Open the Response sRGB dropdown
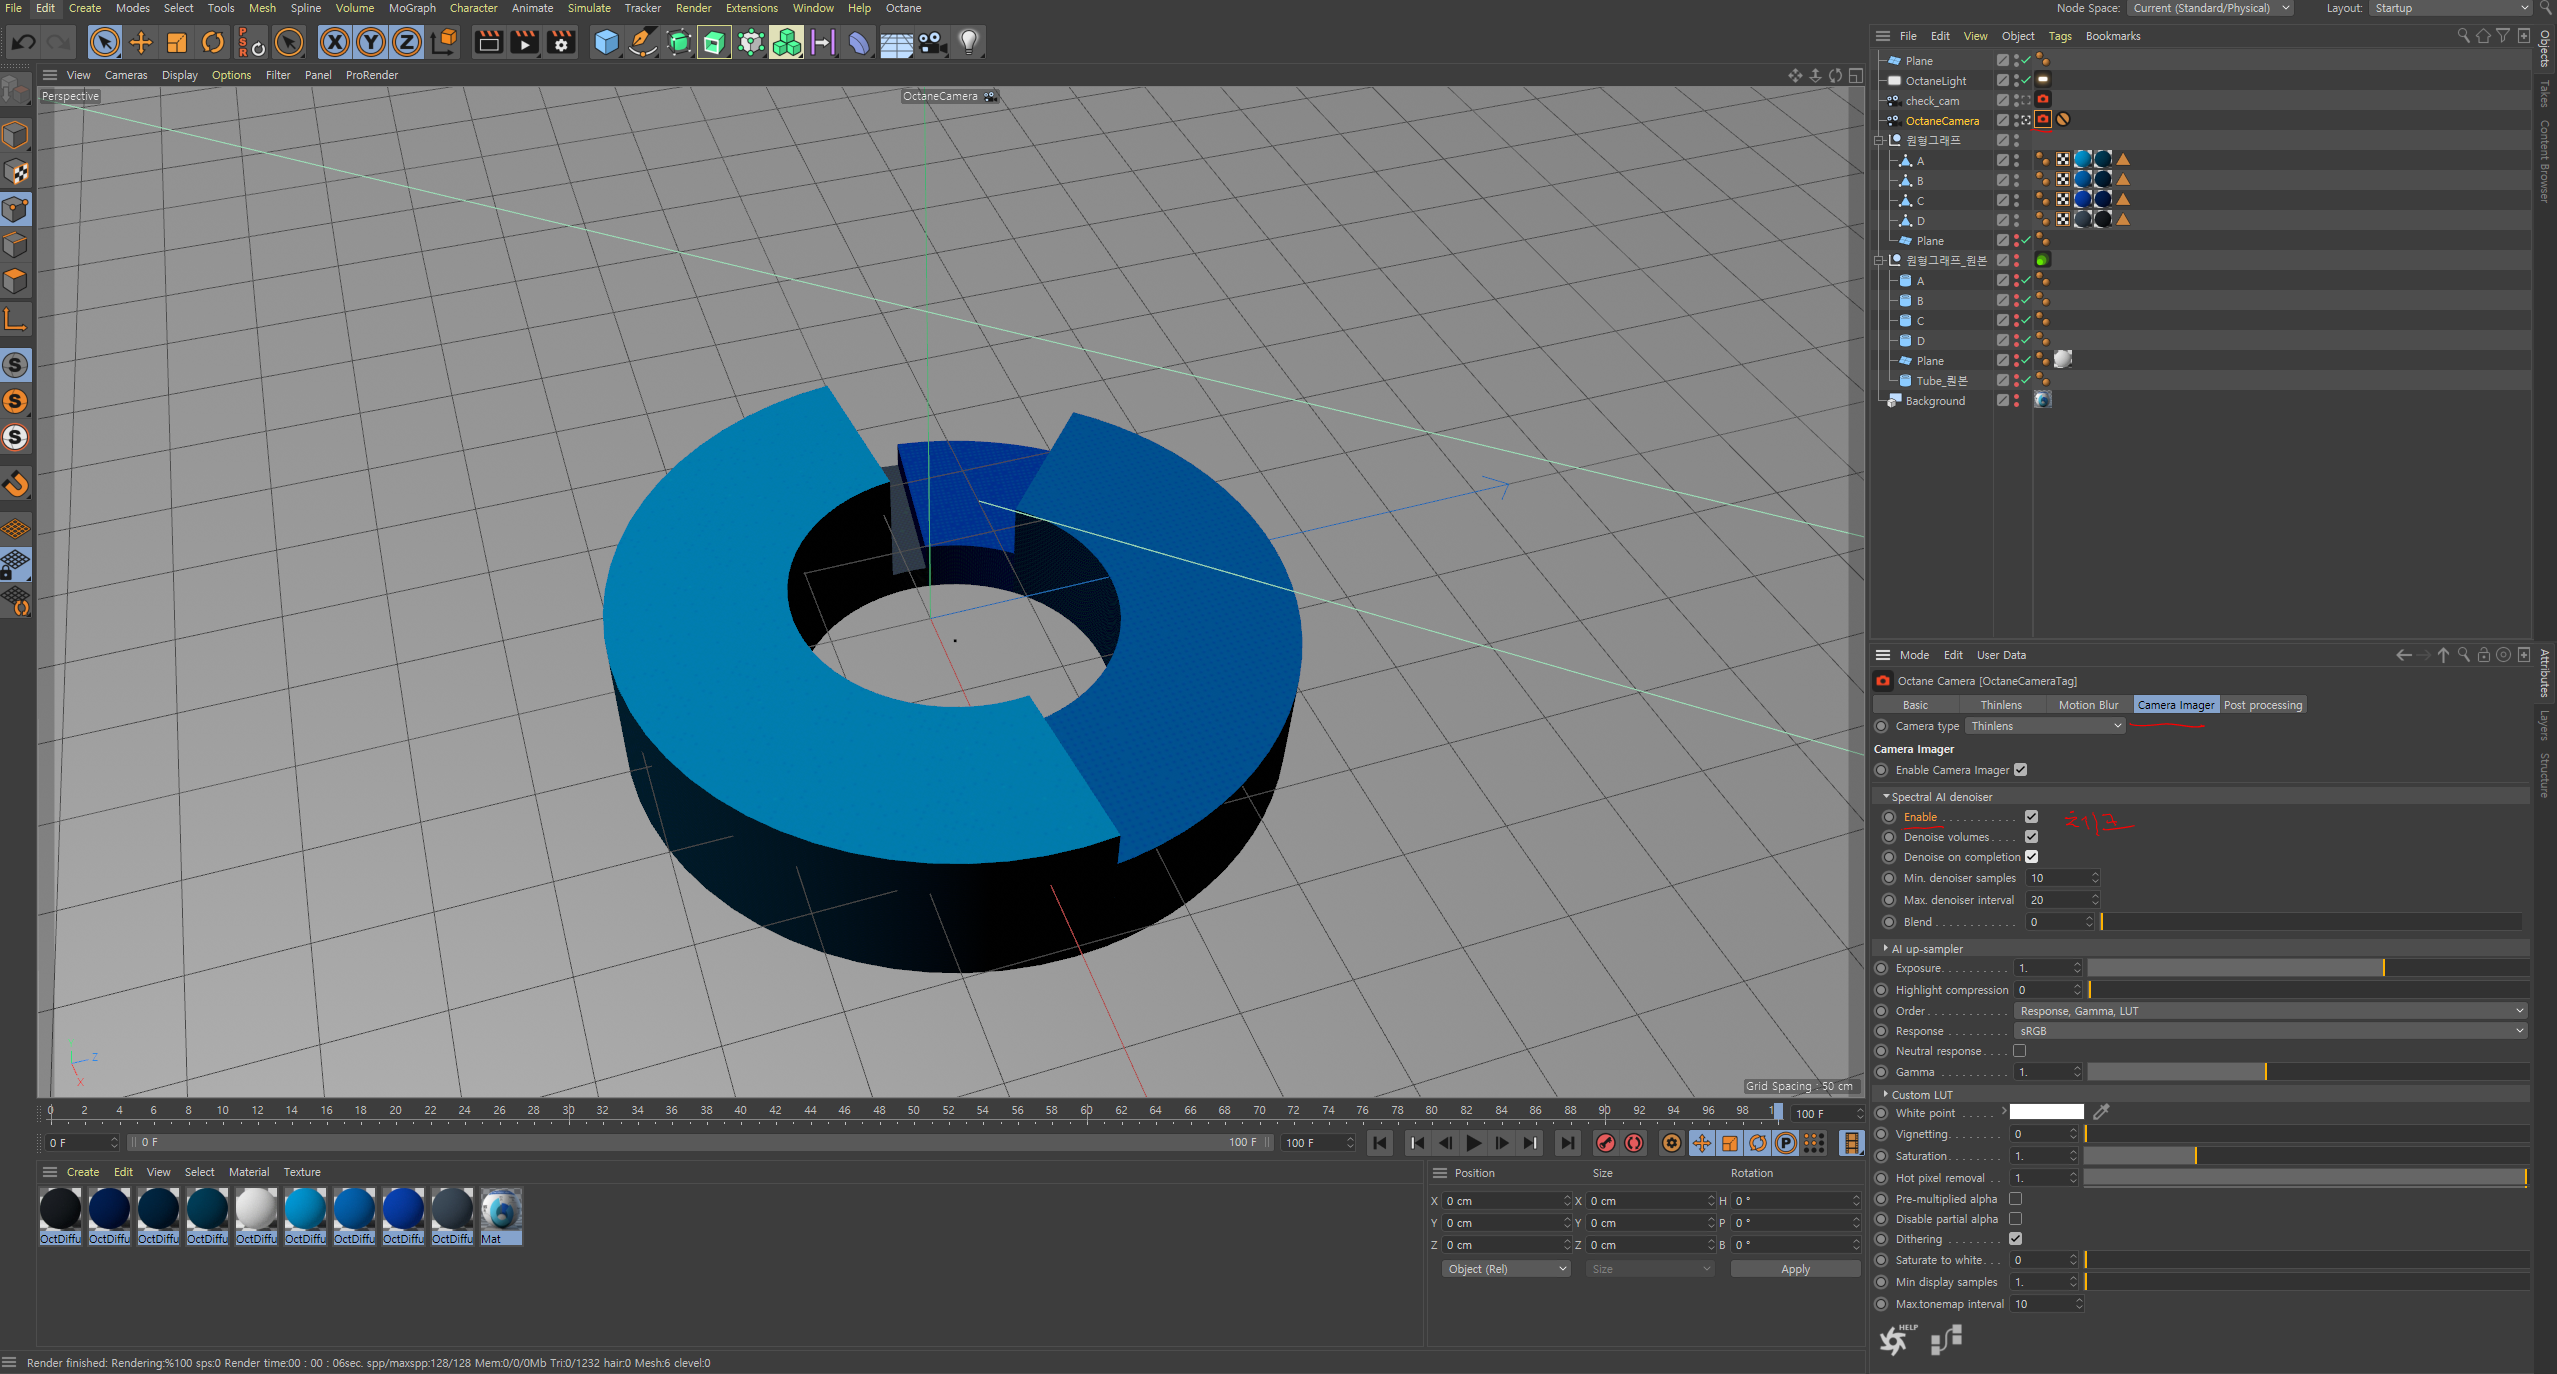 2270,1031
